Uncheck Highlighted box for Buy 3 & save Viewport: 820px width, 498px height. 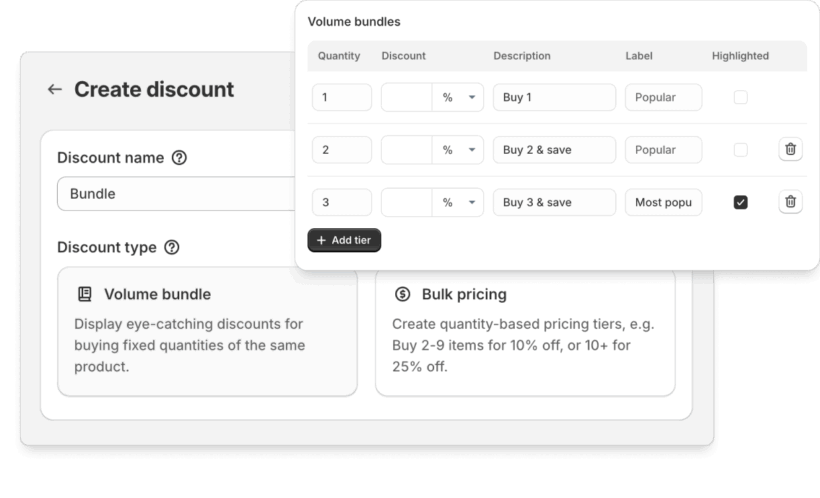[740, 202]
